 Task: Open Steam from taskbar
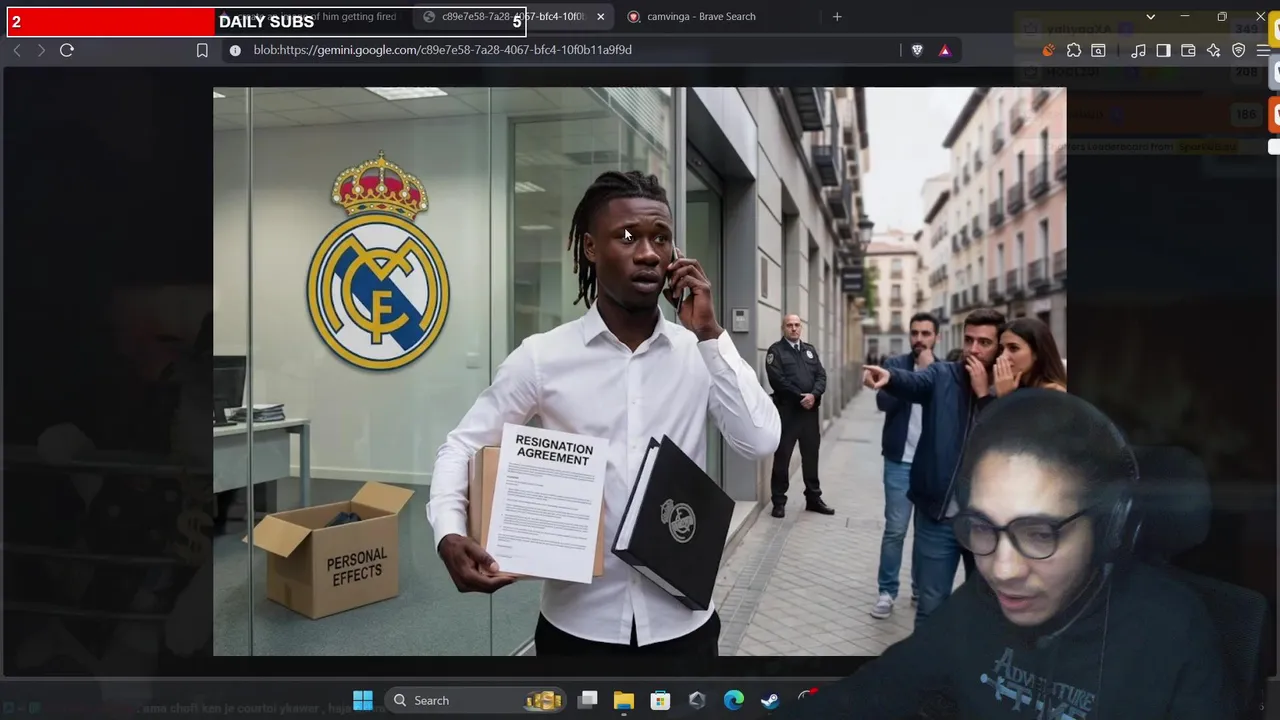pyautogui.click(x=770, y=700)
